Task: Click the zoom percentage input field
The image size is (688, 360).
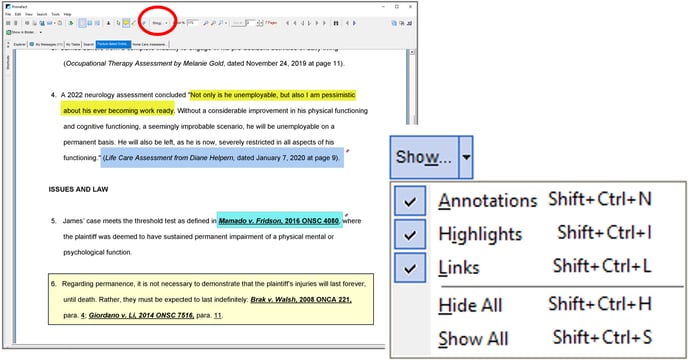Action: point(193,23)
